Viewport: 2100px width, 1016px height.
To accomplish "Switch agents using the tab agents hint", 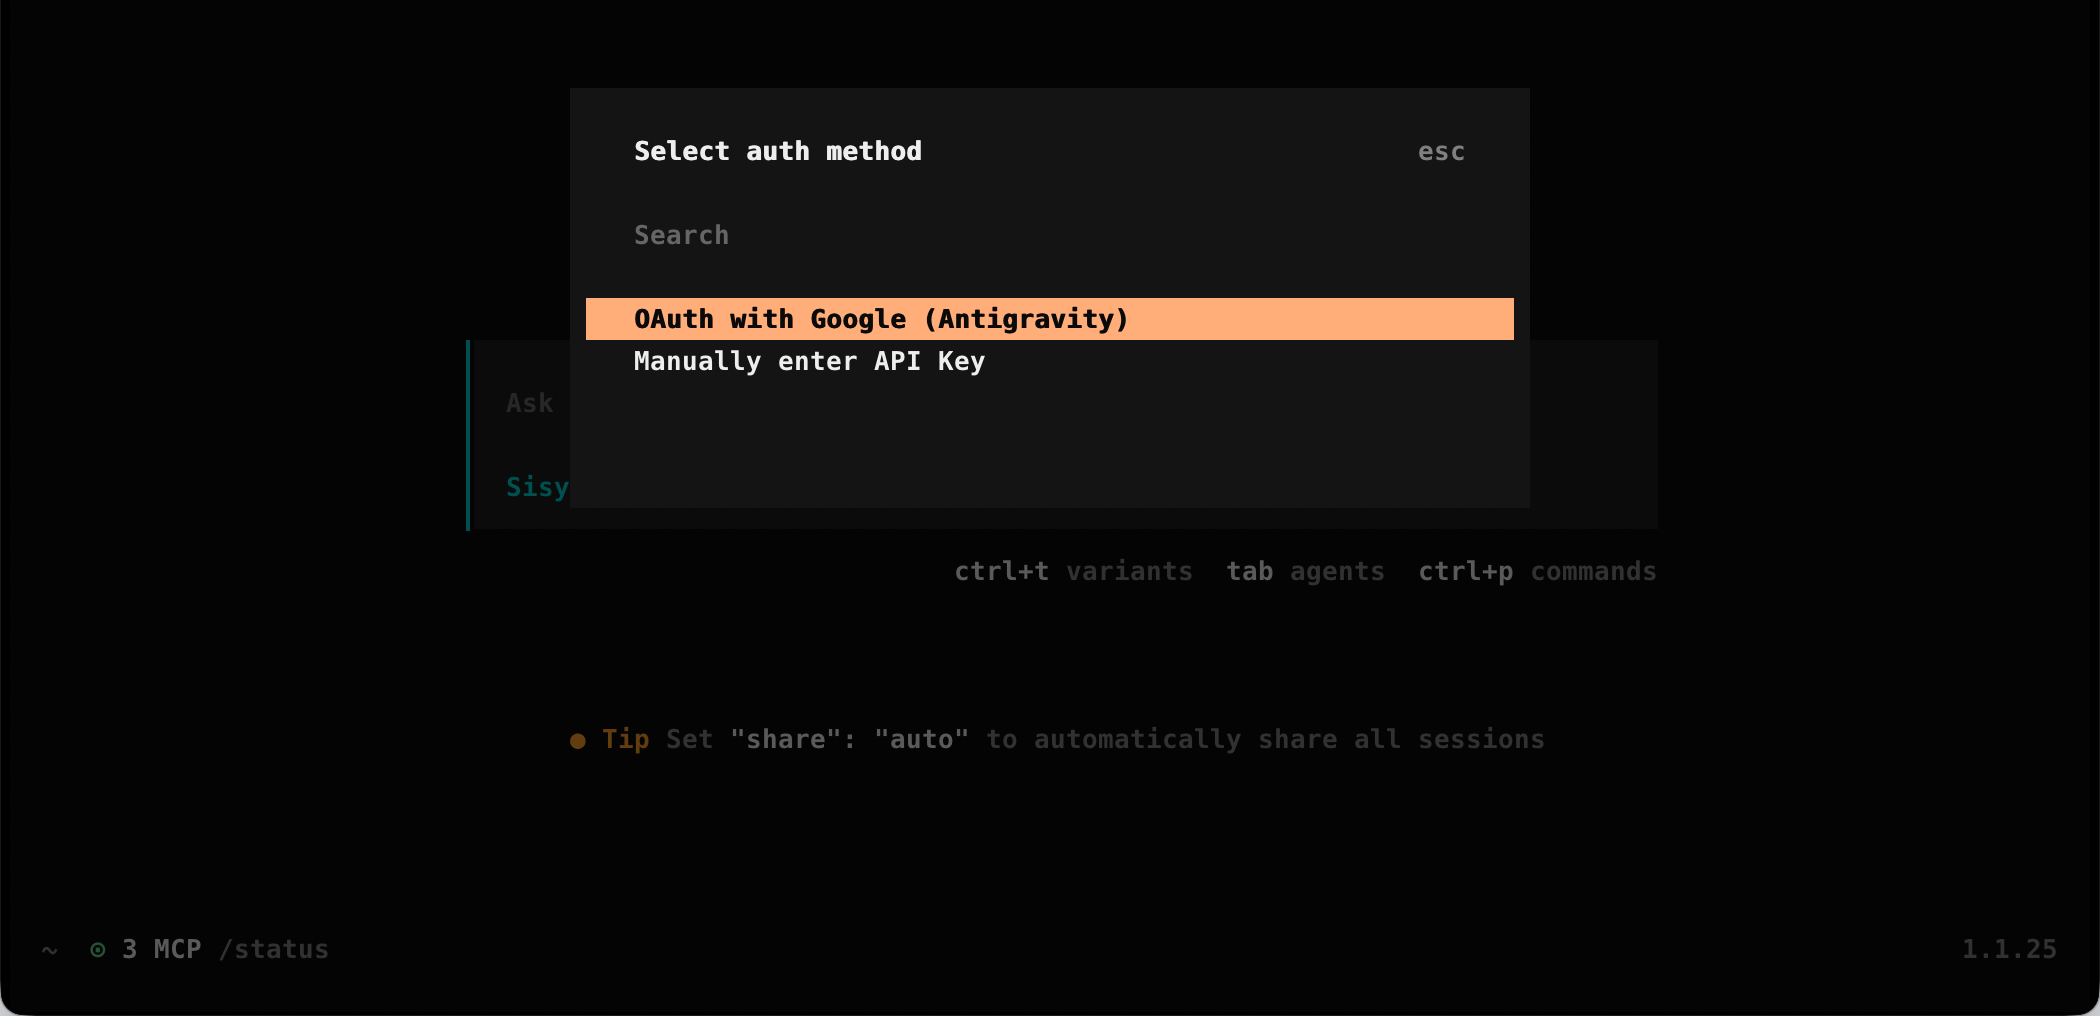I will [x=1305, y=571].
